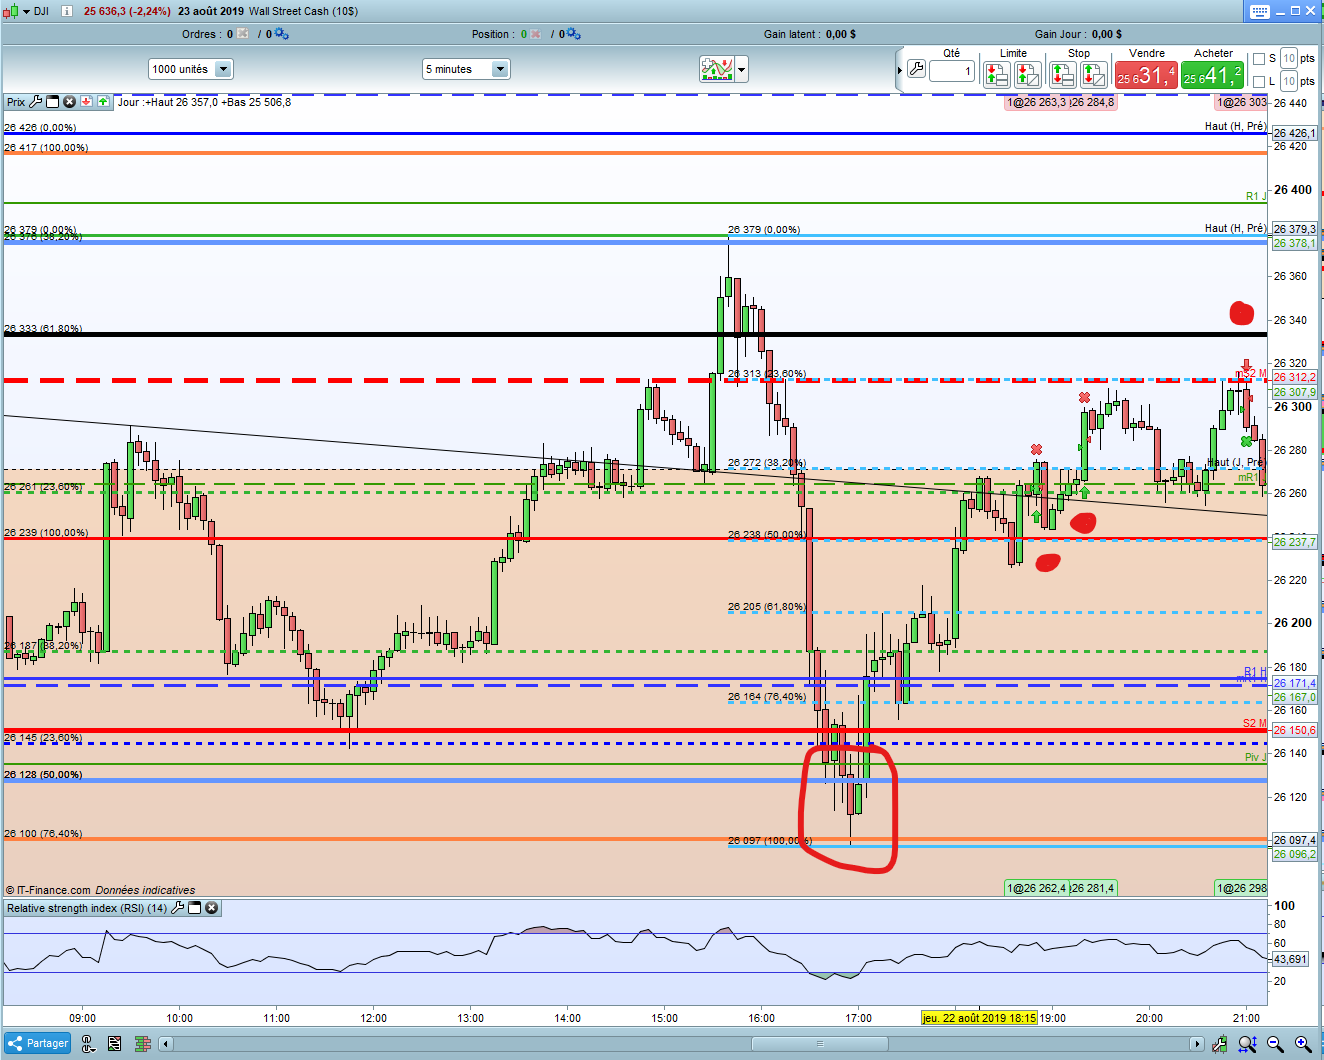The image size is (1324, 1060).
Task: Click the red down arrow in Prix bar
Action: click(x=87, y=102)
